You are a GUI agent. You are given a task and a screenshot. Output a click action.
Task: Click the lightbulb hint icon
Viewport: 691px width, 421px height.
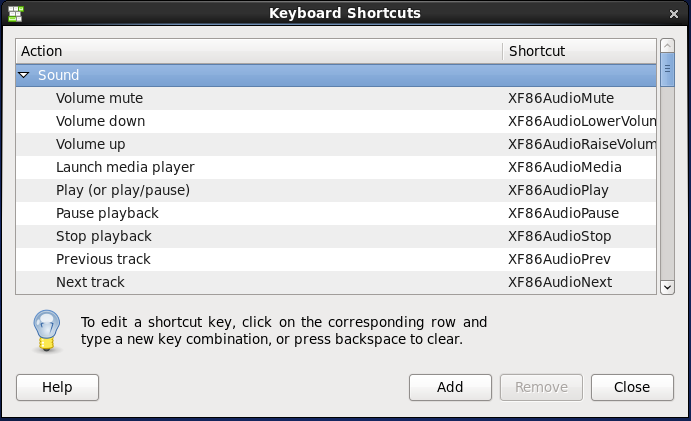click(x=43, y=330)
